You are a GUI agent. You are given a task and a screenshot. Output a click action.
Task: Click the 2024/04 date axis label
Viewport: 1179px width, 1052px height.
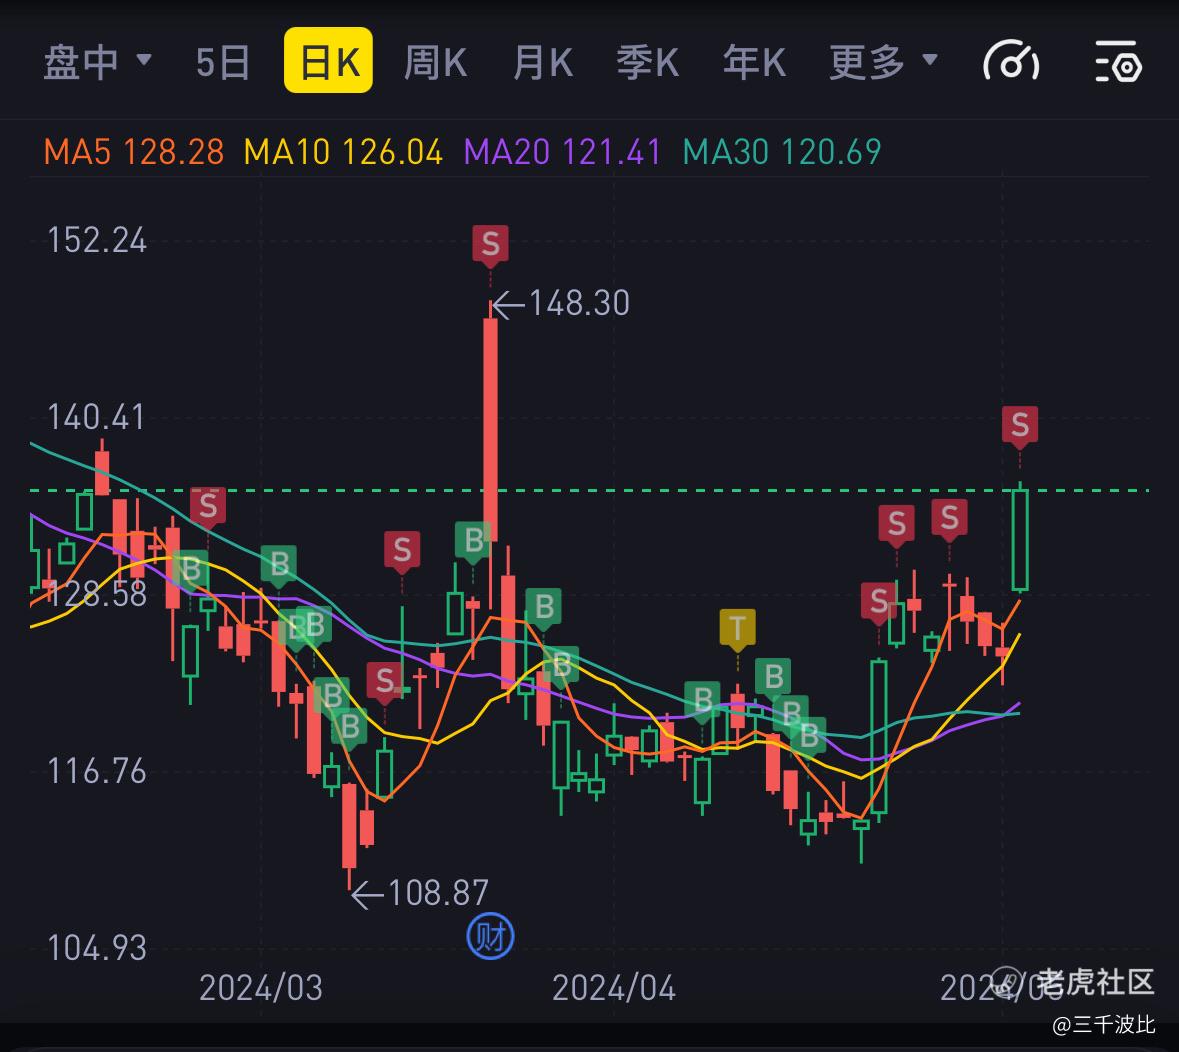[614, 988]
